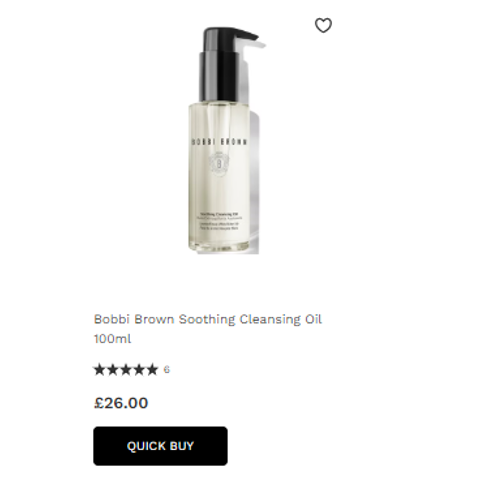The width and height of the screenshot is (480, 480).
Task: Open the Bobbi Brown Soothing Cleansing Oil product page
Action: (207, 329)
